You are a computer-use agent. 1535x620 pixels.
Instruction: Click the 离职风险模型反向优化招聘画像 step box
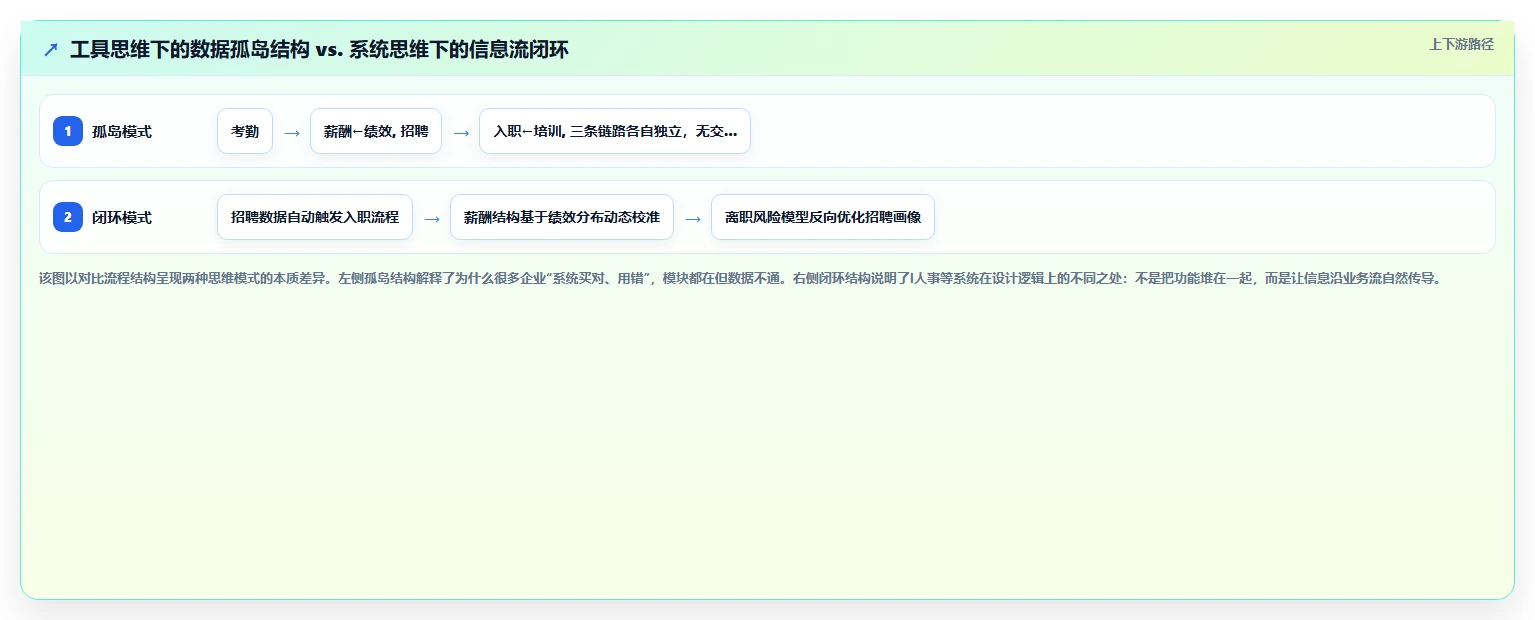pyautogui.click(x=823, y=217)
